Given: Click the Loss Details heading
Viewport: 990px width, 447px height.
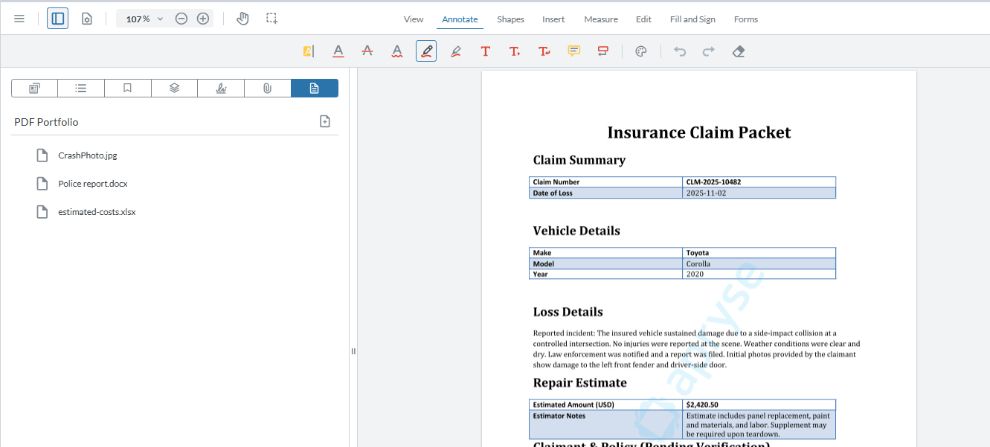Looking at the screenshot, I should tap(568, 312).
